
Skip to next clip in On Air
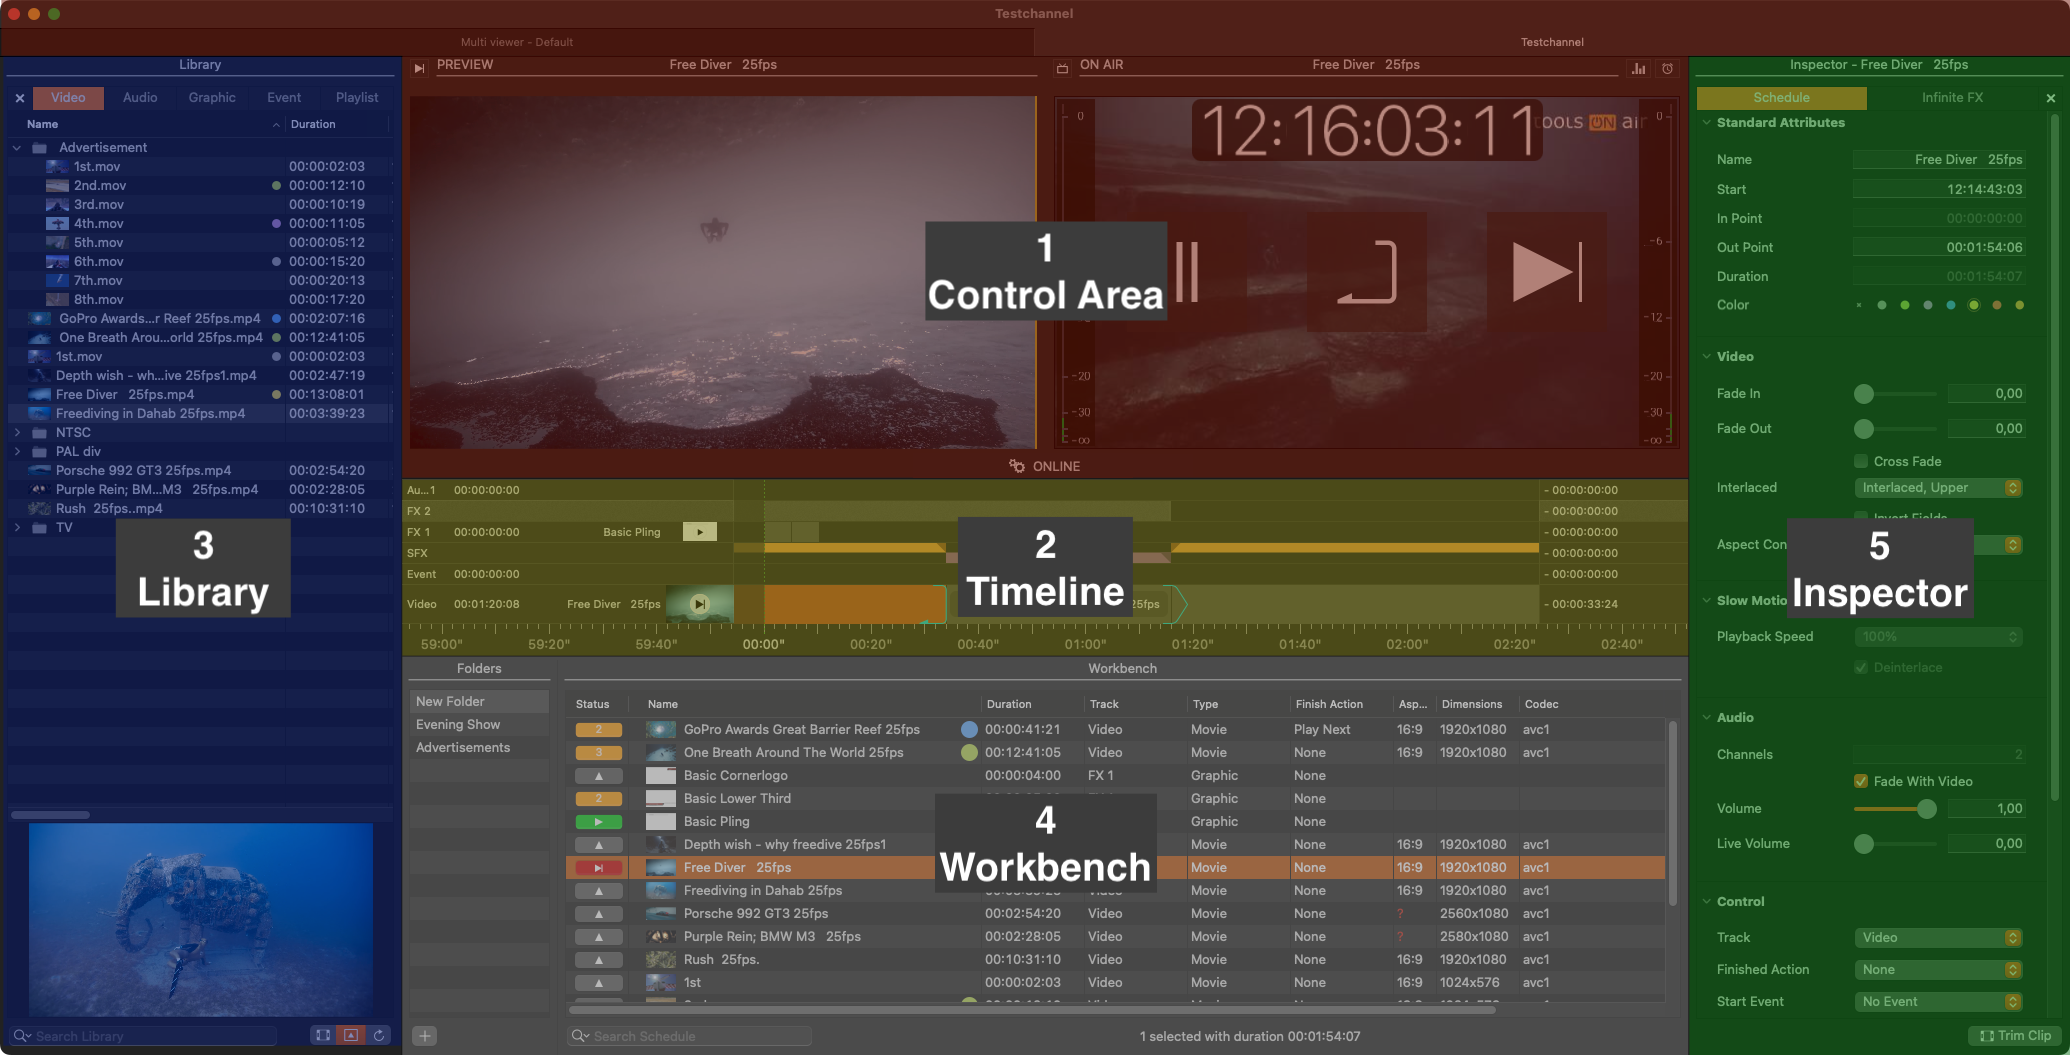coord(1546,271)
